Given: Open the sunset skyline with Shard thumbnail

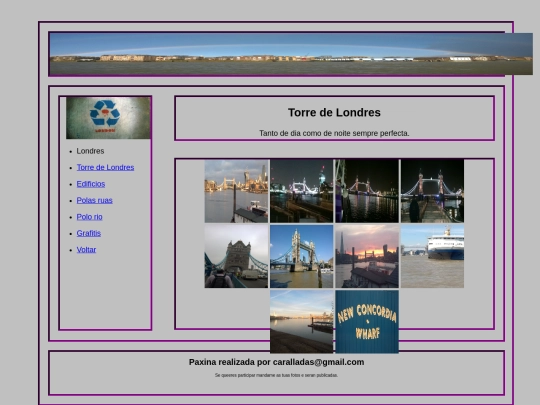Looking at the screenshot, I should point(367,256).
